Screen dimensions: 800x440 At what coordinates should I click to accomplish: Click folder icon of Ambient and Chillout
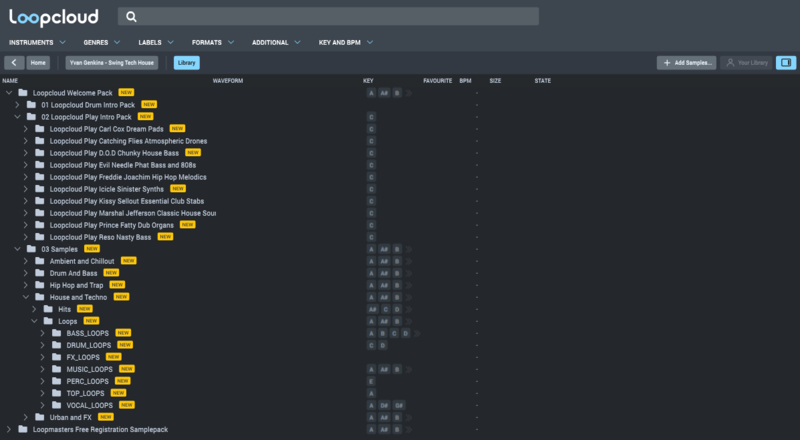click(40, 261)
